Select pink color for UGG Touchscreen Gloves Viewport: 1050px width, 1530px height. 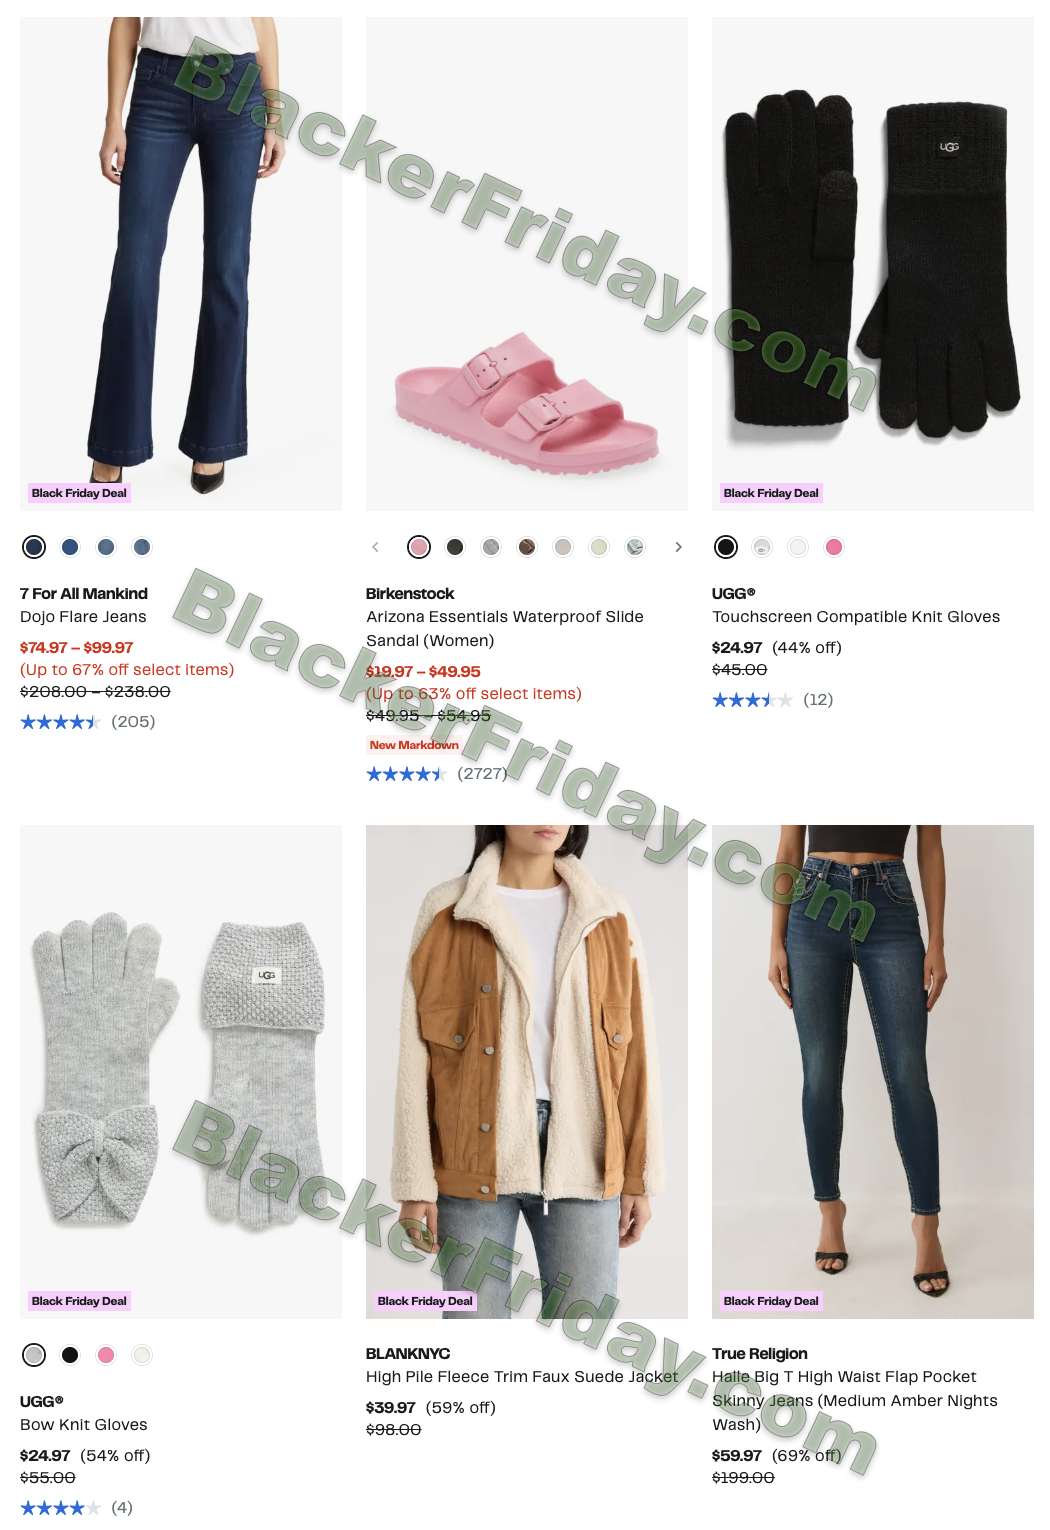pyautogui.click(x=834, y=547)
